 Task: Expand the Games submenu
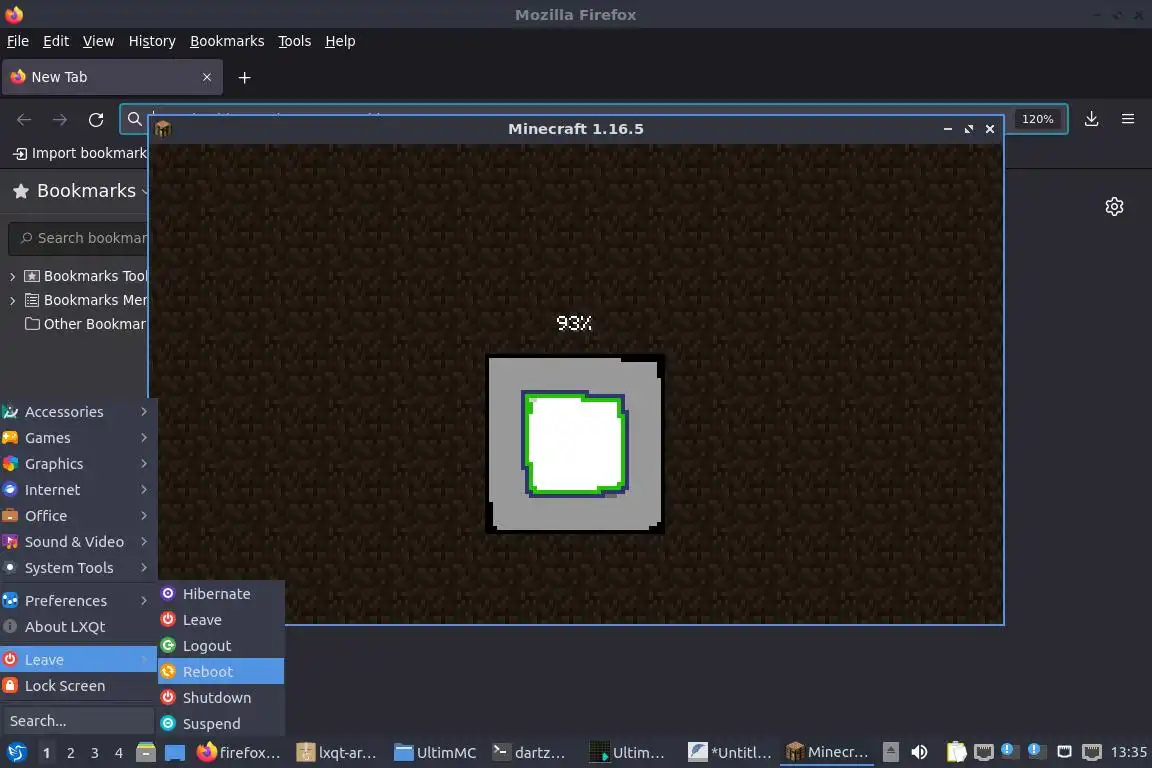(x=79, y=437)
